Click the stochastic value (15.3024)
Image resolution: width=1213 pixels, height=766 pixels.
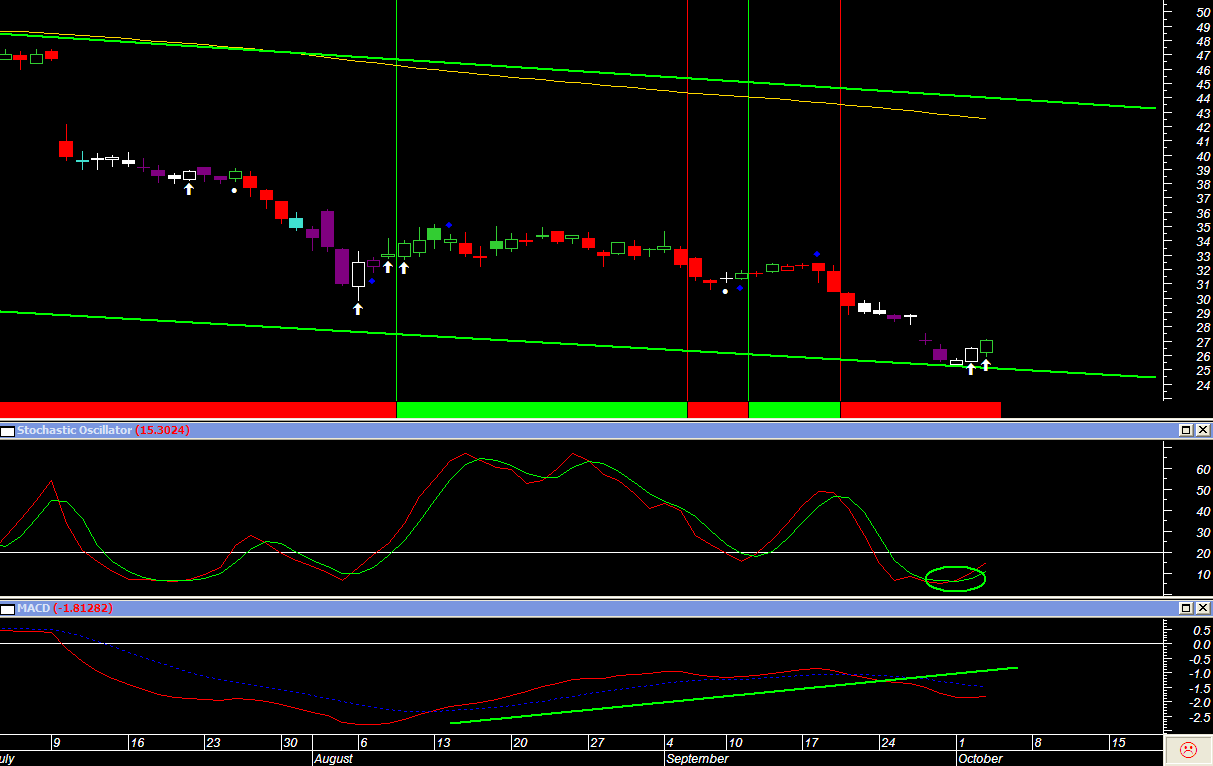163,430
